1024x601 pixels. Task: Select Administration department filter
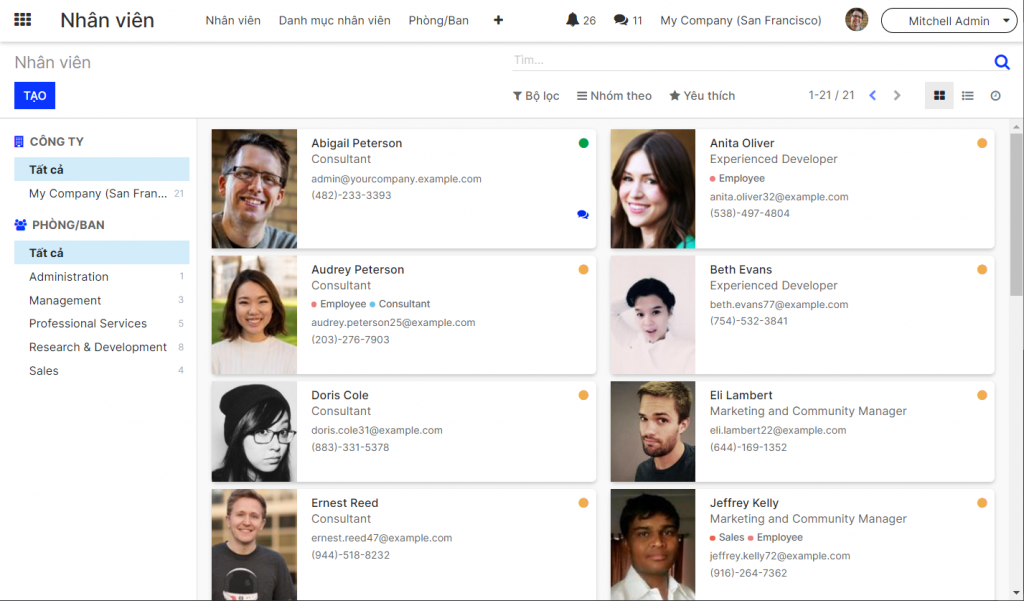(102, 276)
